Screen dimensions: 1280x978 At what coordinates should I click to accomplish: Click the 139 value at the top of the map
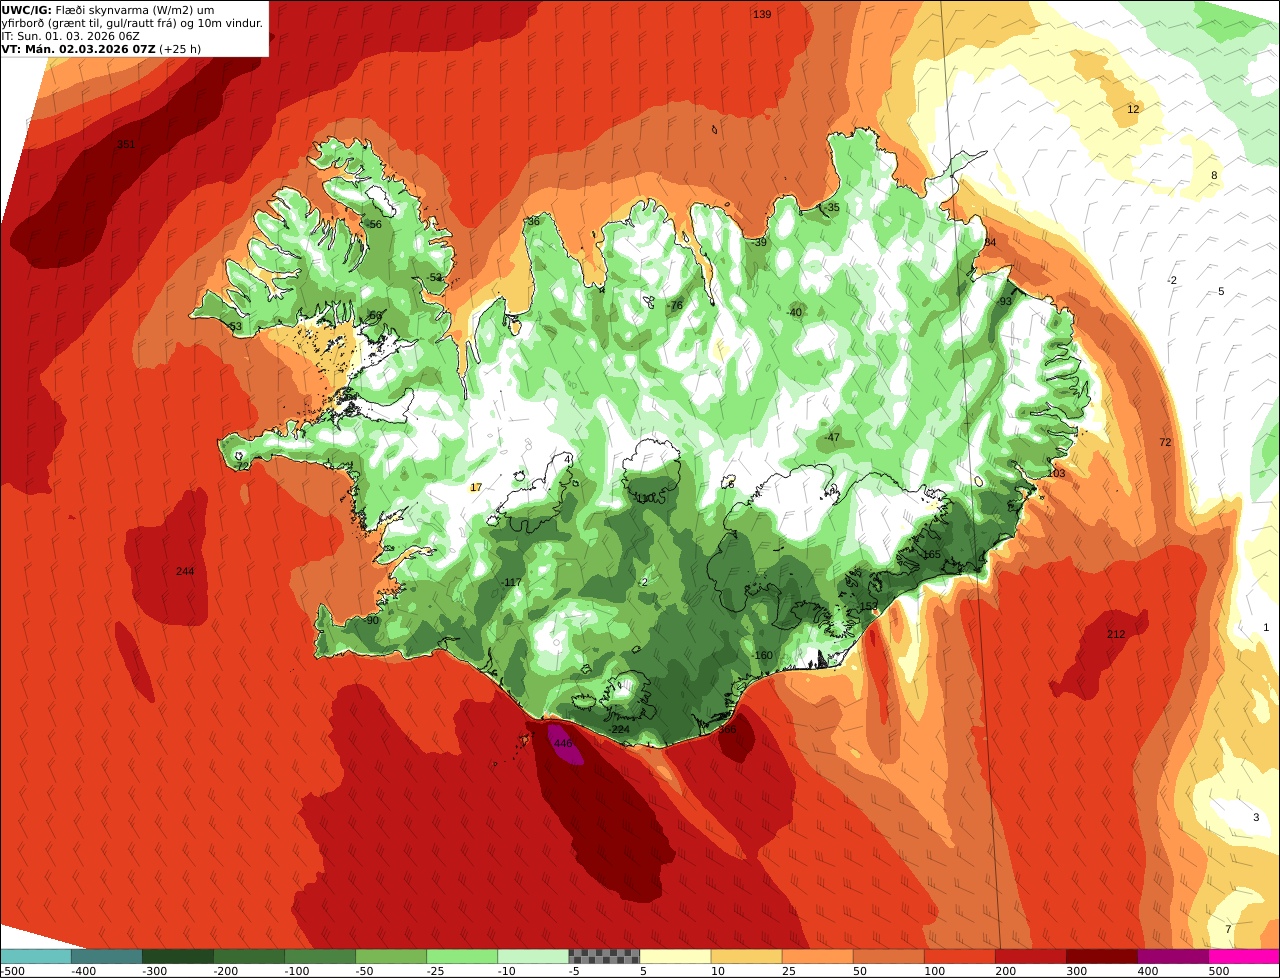762,14
